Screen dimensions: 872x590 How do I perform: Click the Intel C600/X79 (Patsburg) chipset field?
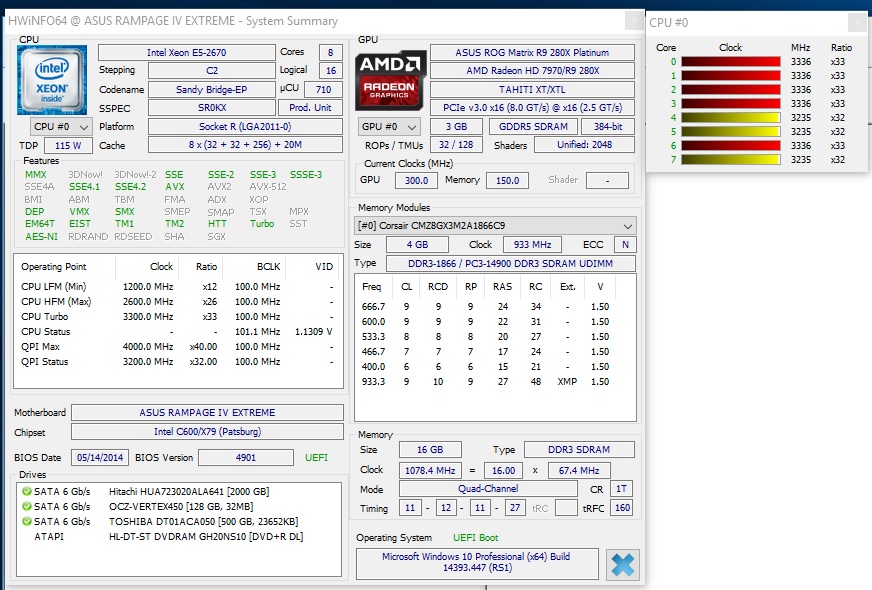pyautogui.click(x=207, y=432)
